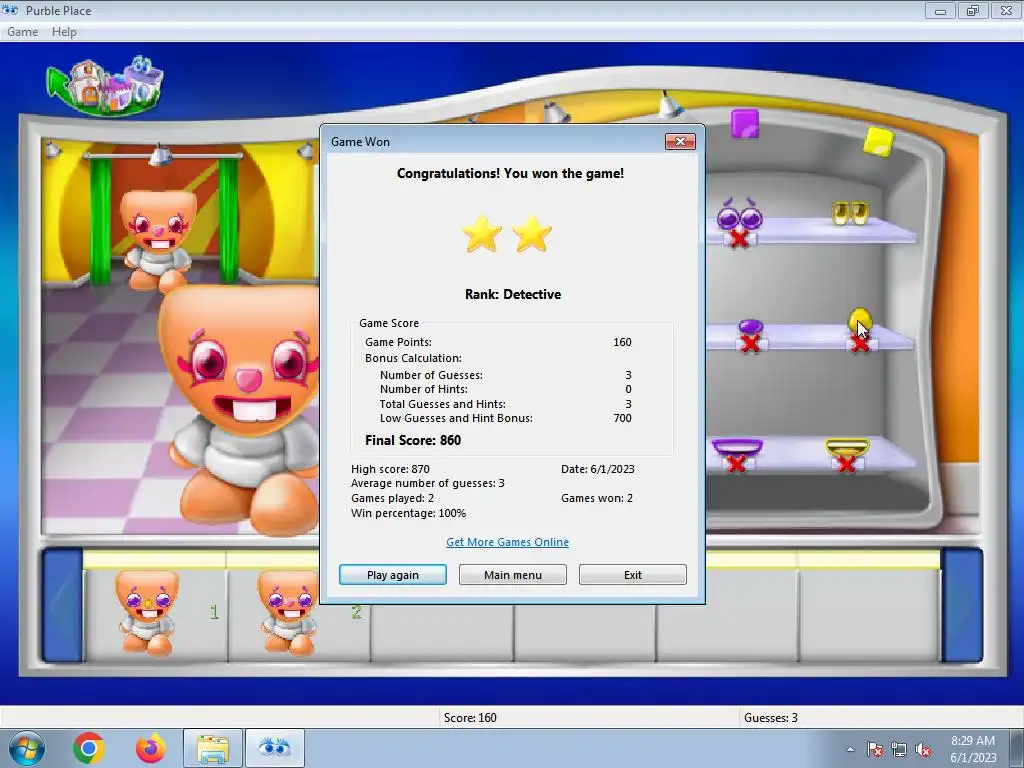Image resolution: width=1024 pixels, height=768 pixels.
Task: Click the High score: 870 text
Action: [x=390, y=469]
